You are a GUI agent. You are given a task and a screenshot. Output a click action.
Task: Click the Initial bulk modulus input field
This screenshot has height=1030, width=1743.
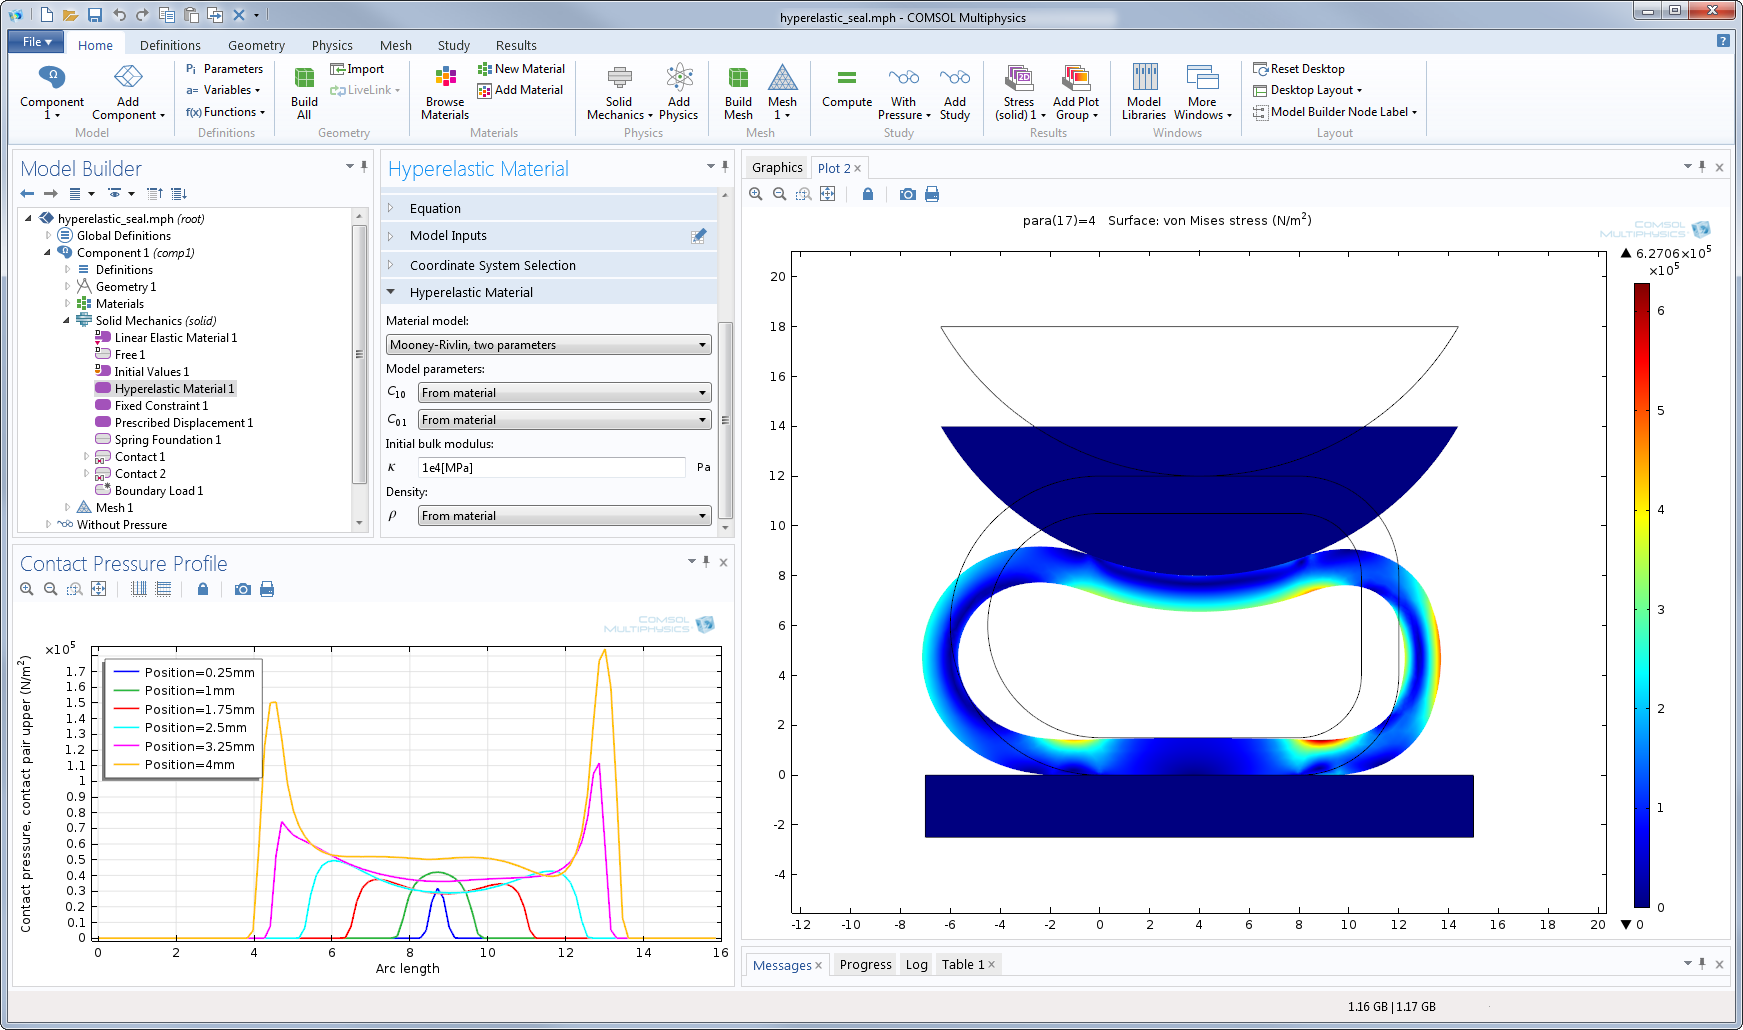click(x=551, y=468)
